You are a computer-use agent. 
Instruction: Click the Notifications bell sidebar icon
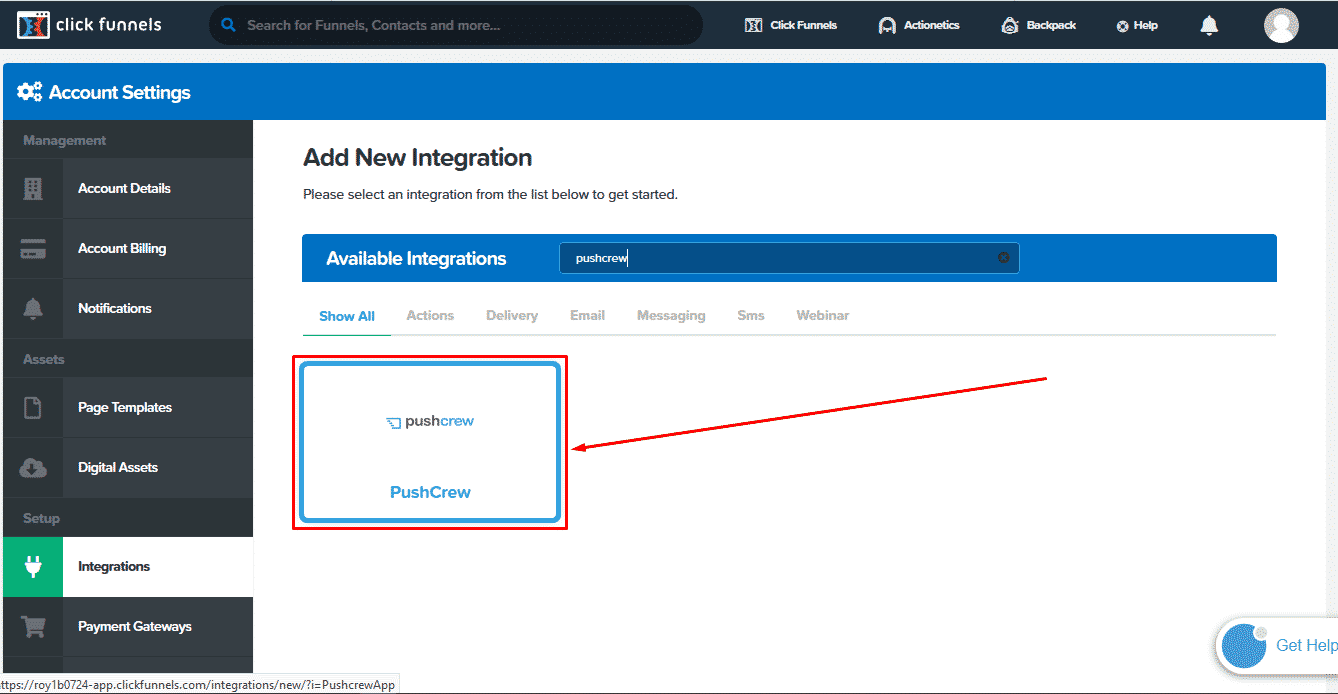pyautogui.click(x=33, y=308)
